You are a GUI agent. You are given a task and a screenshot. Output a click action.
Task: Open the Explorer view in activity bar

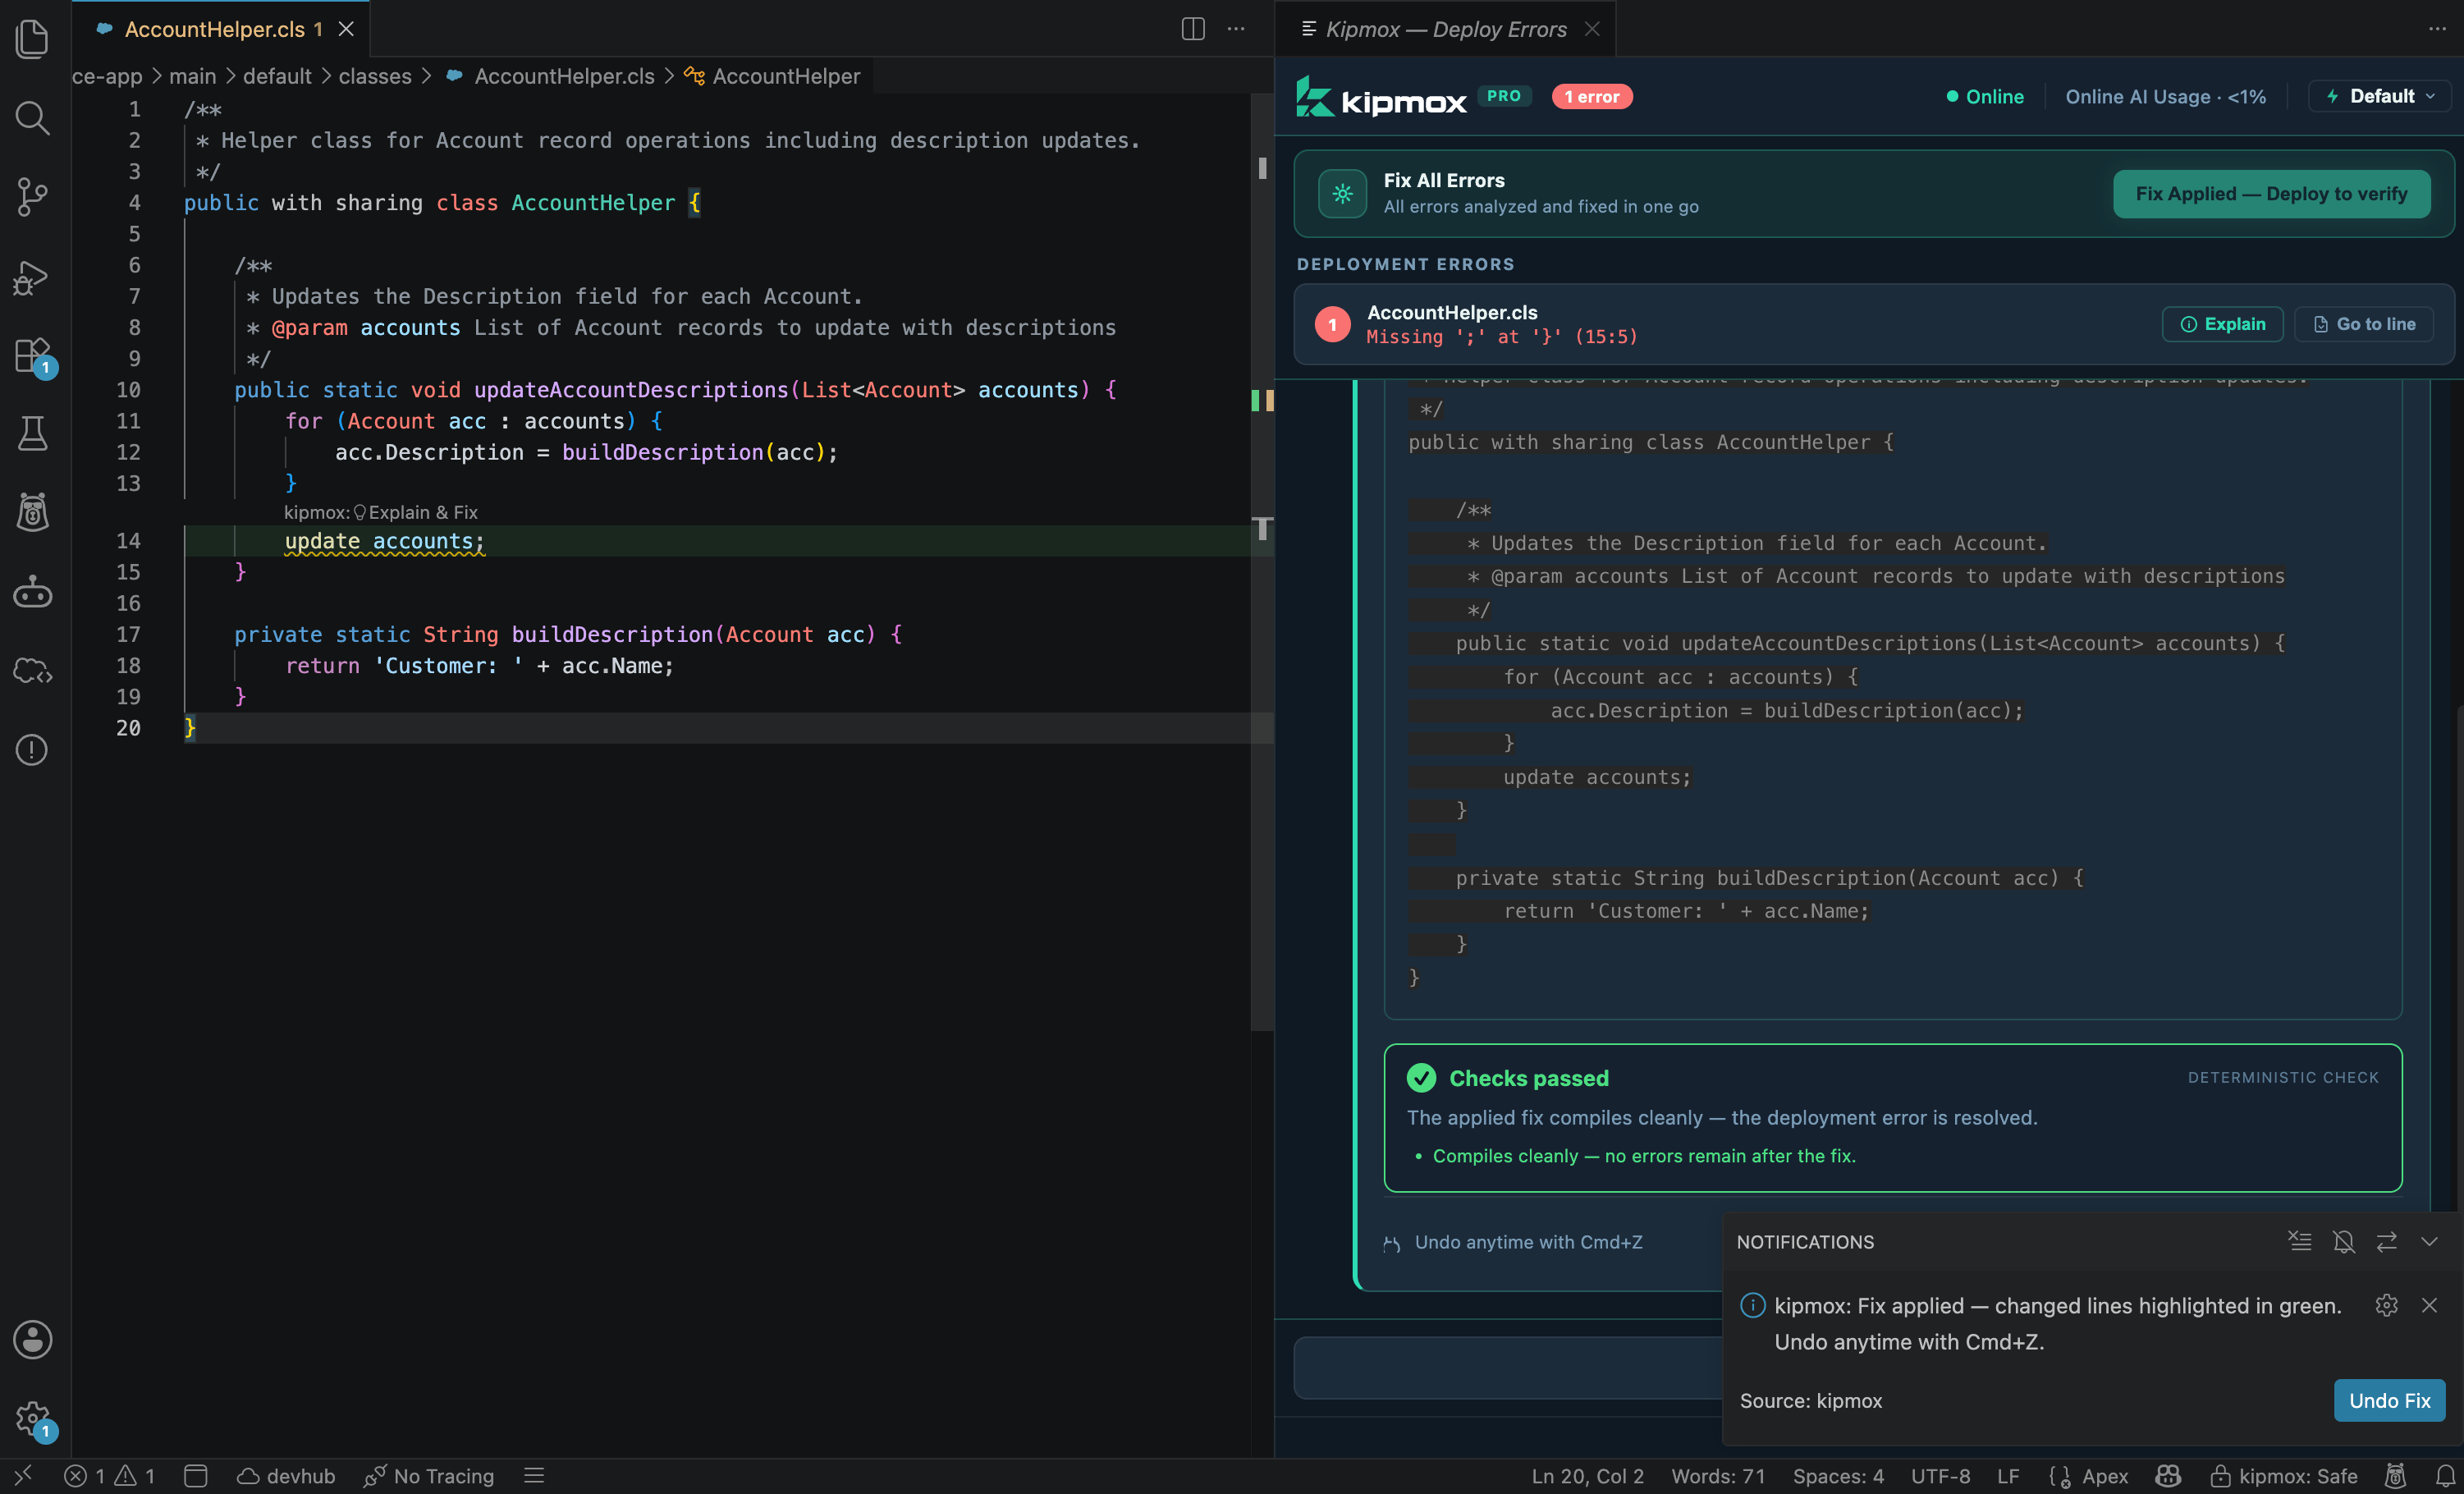pos(33,39)
